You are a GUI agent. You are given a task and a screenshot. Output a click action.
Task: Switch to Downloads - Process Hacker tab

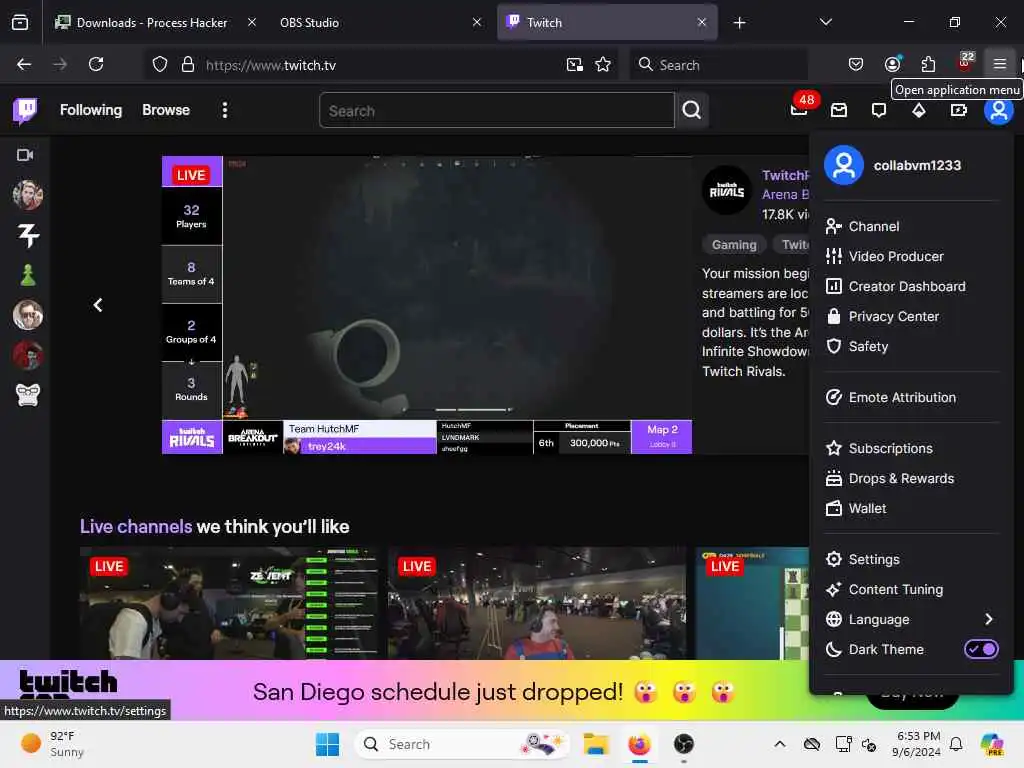click(152, 22)
